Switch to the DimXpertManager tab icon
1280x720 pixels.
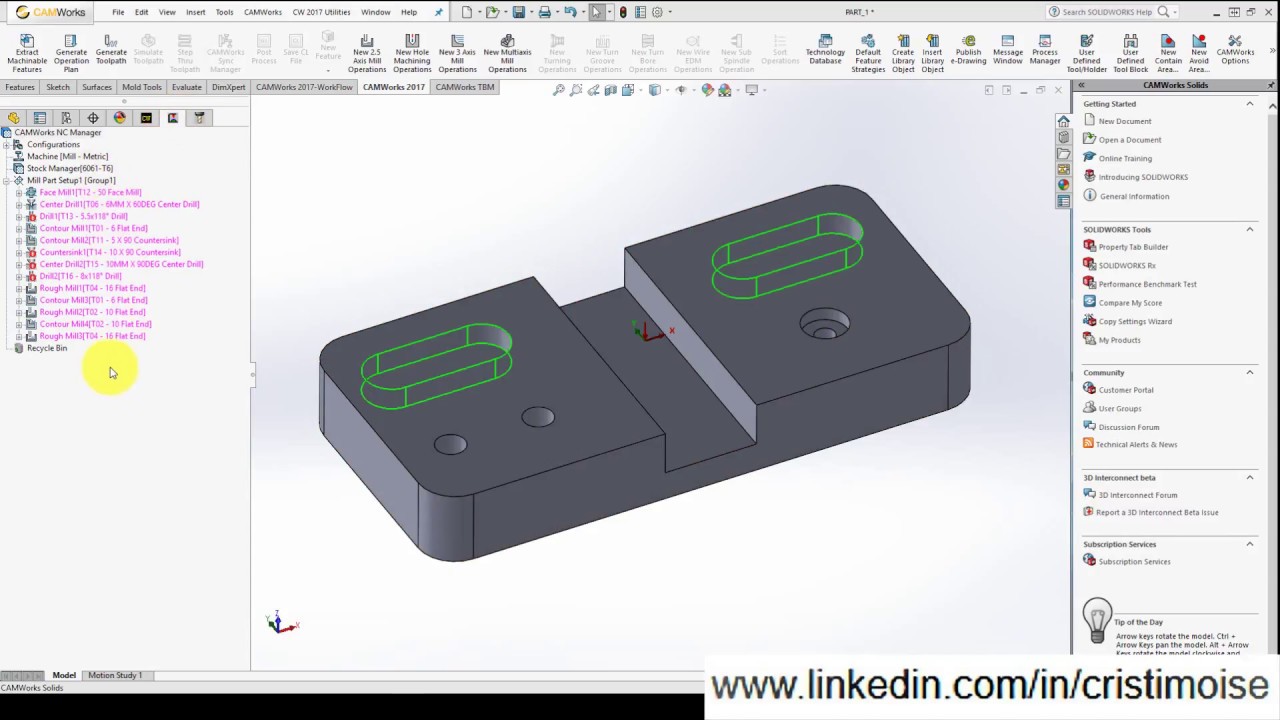93,118
